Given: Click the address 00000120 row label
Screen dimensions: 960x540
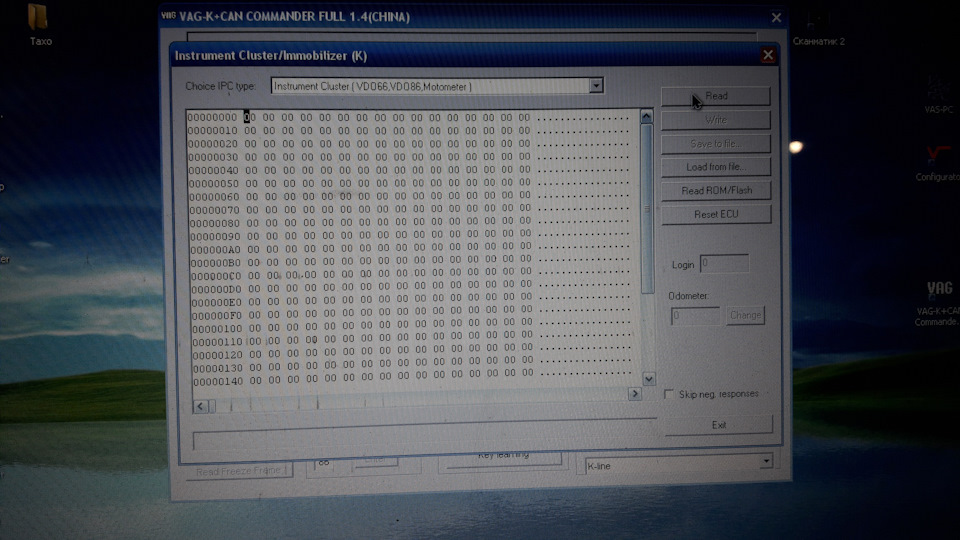Looking at the screenshot, I should coord(218,355).
